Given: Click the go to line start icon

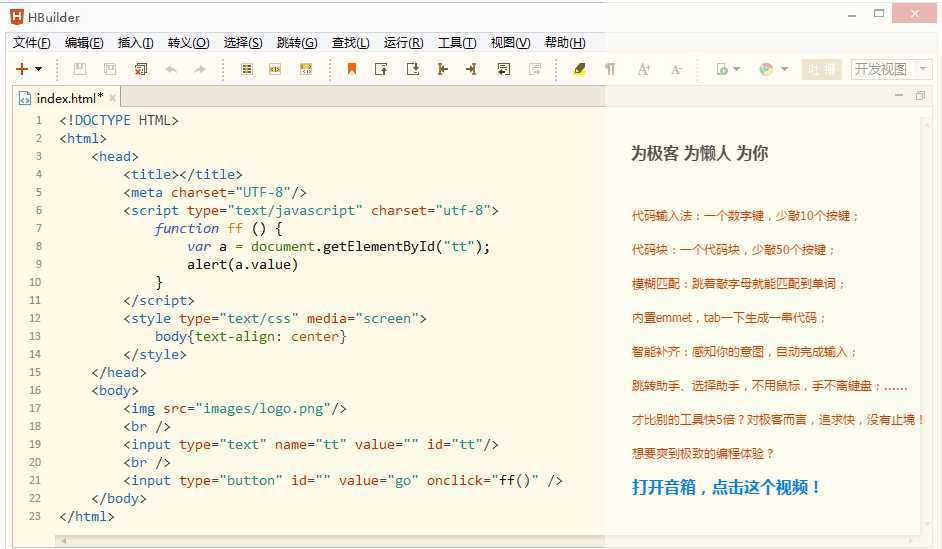Looking at the screenshot, I should tap(443, 69).
